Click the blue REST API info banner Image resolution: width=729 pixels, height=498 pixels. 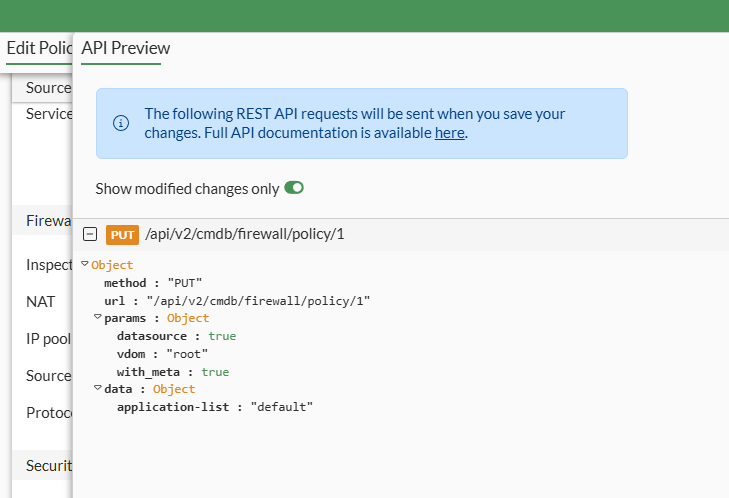pos(361,123)
